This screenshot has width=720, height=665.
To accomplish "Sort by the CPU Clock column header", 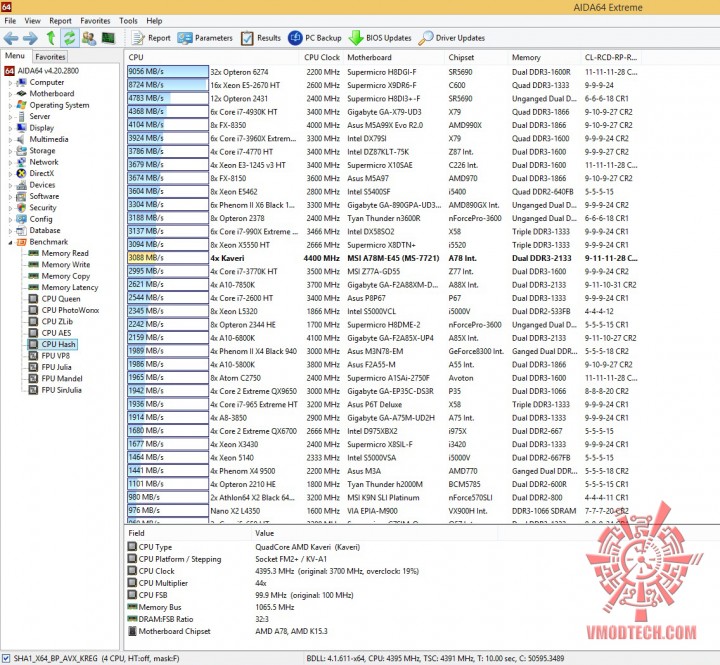I will coord(321,57).
